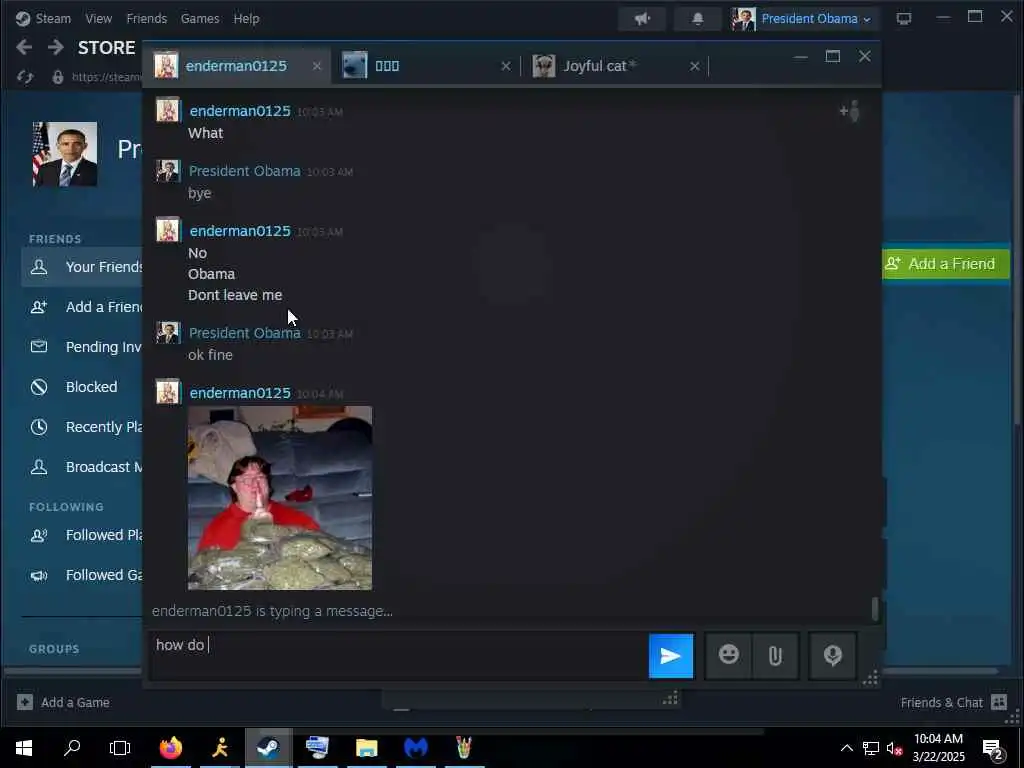Click the muted volume icon in system tray

click(894, 748)
